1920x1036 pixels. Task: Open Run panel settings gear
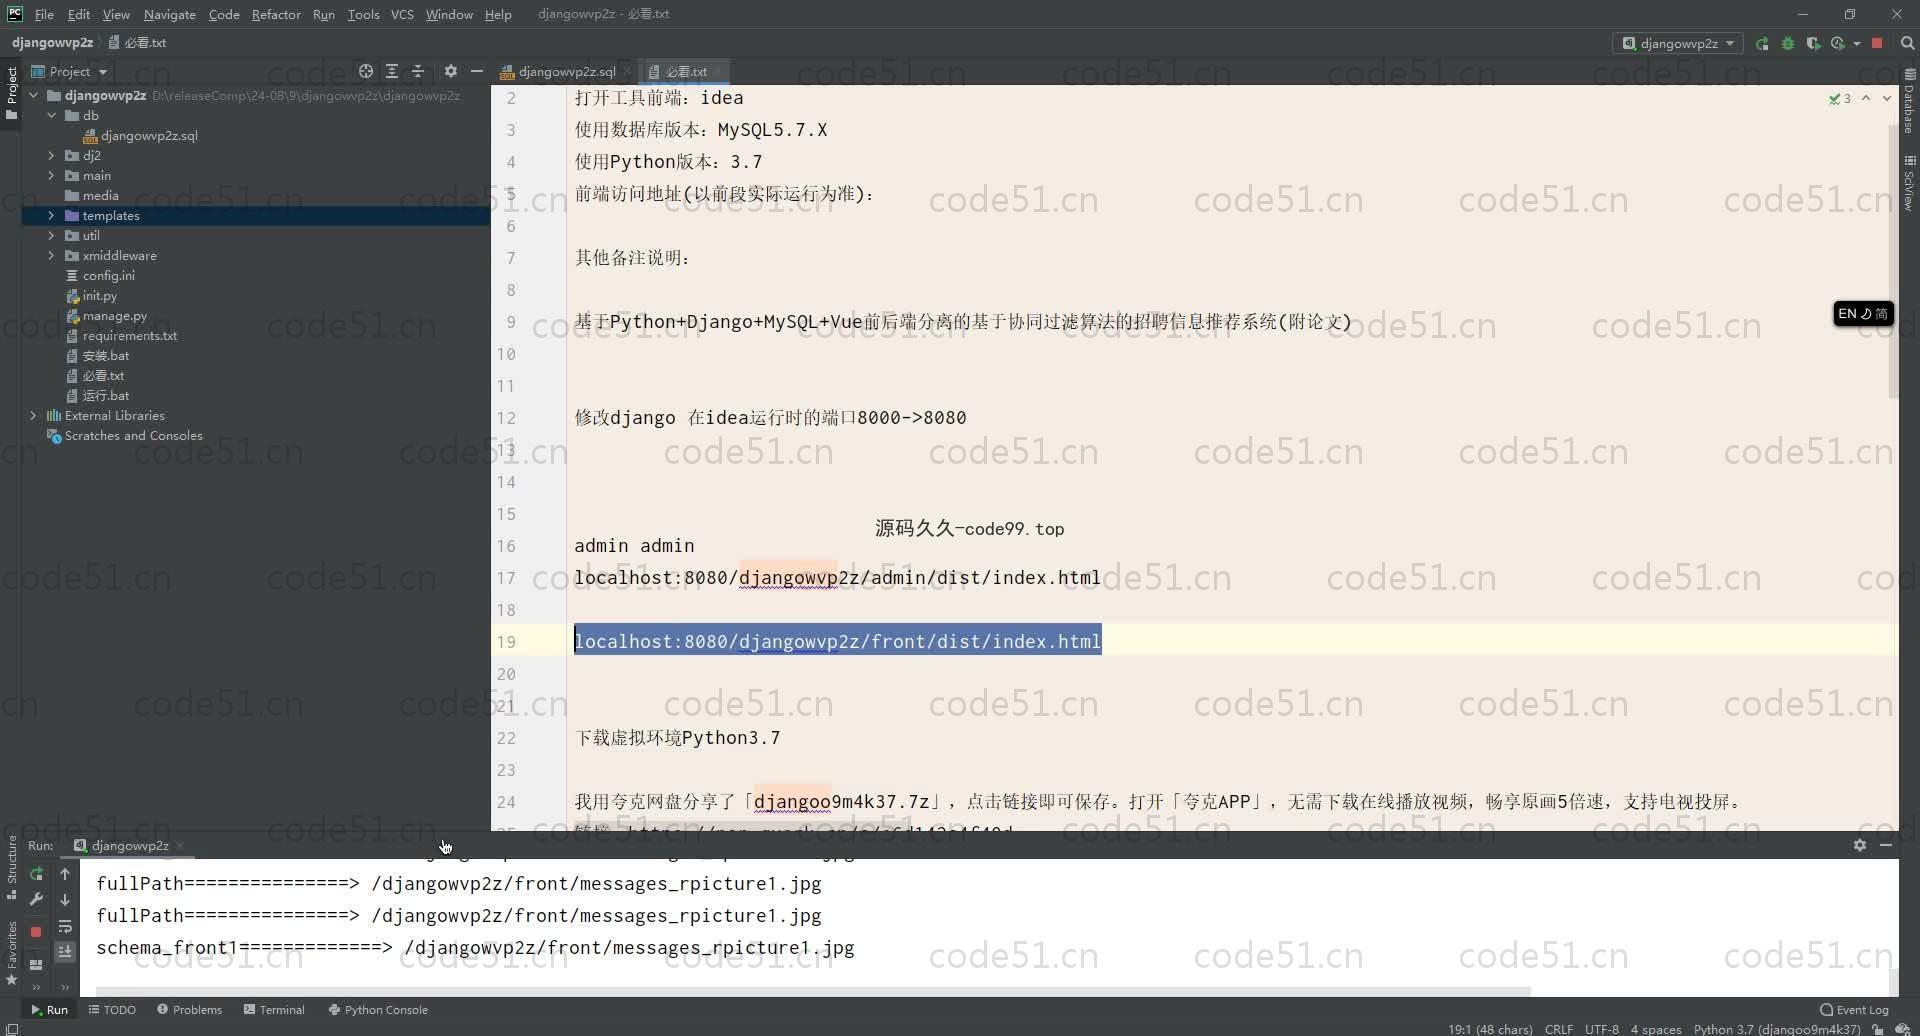[x=1859, y=845]
